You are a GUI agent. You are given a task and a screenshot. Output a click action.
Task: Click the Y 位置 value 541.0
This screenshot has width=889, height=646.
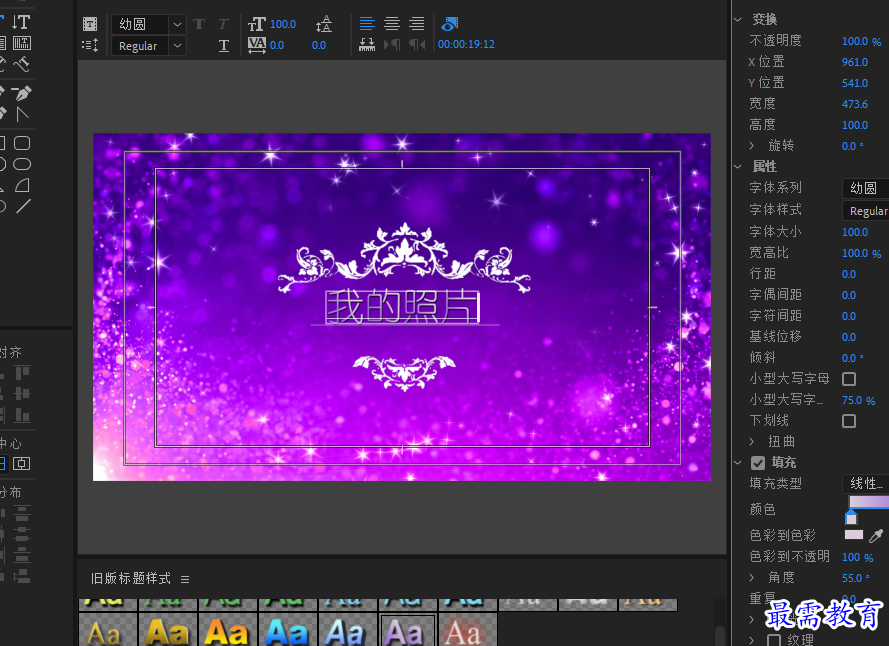coord(854,83)
